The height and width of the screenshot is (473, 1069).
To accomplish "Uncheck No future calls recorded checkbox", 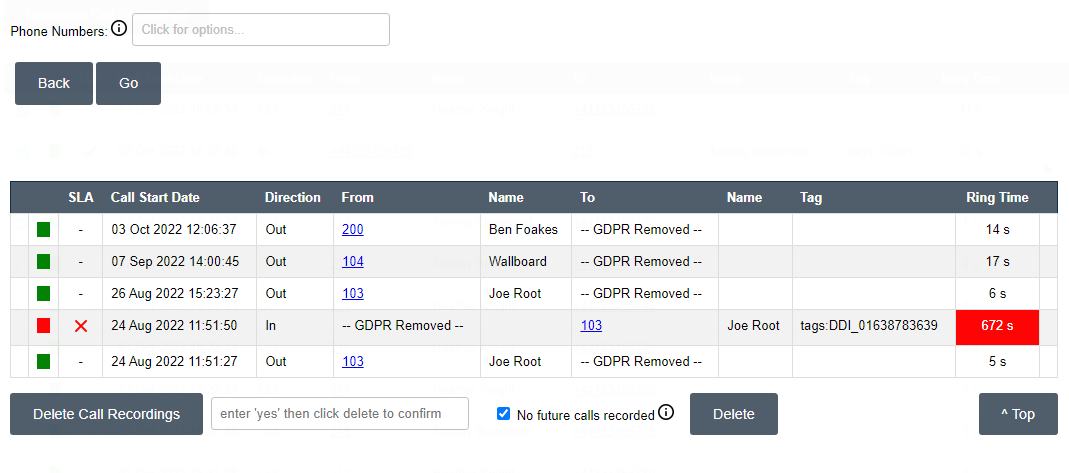I will tap(504, 414).
